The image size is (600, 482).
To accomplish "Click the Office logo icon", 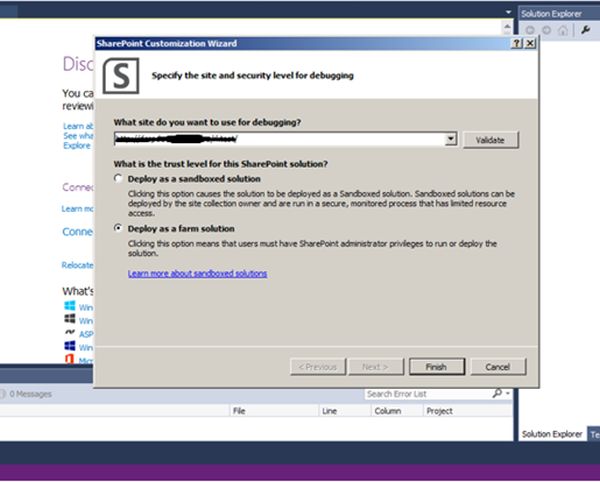I will 70,359.
